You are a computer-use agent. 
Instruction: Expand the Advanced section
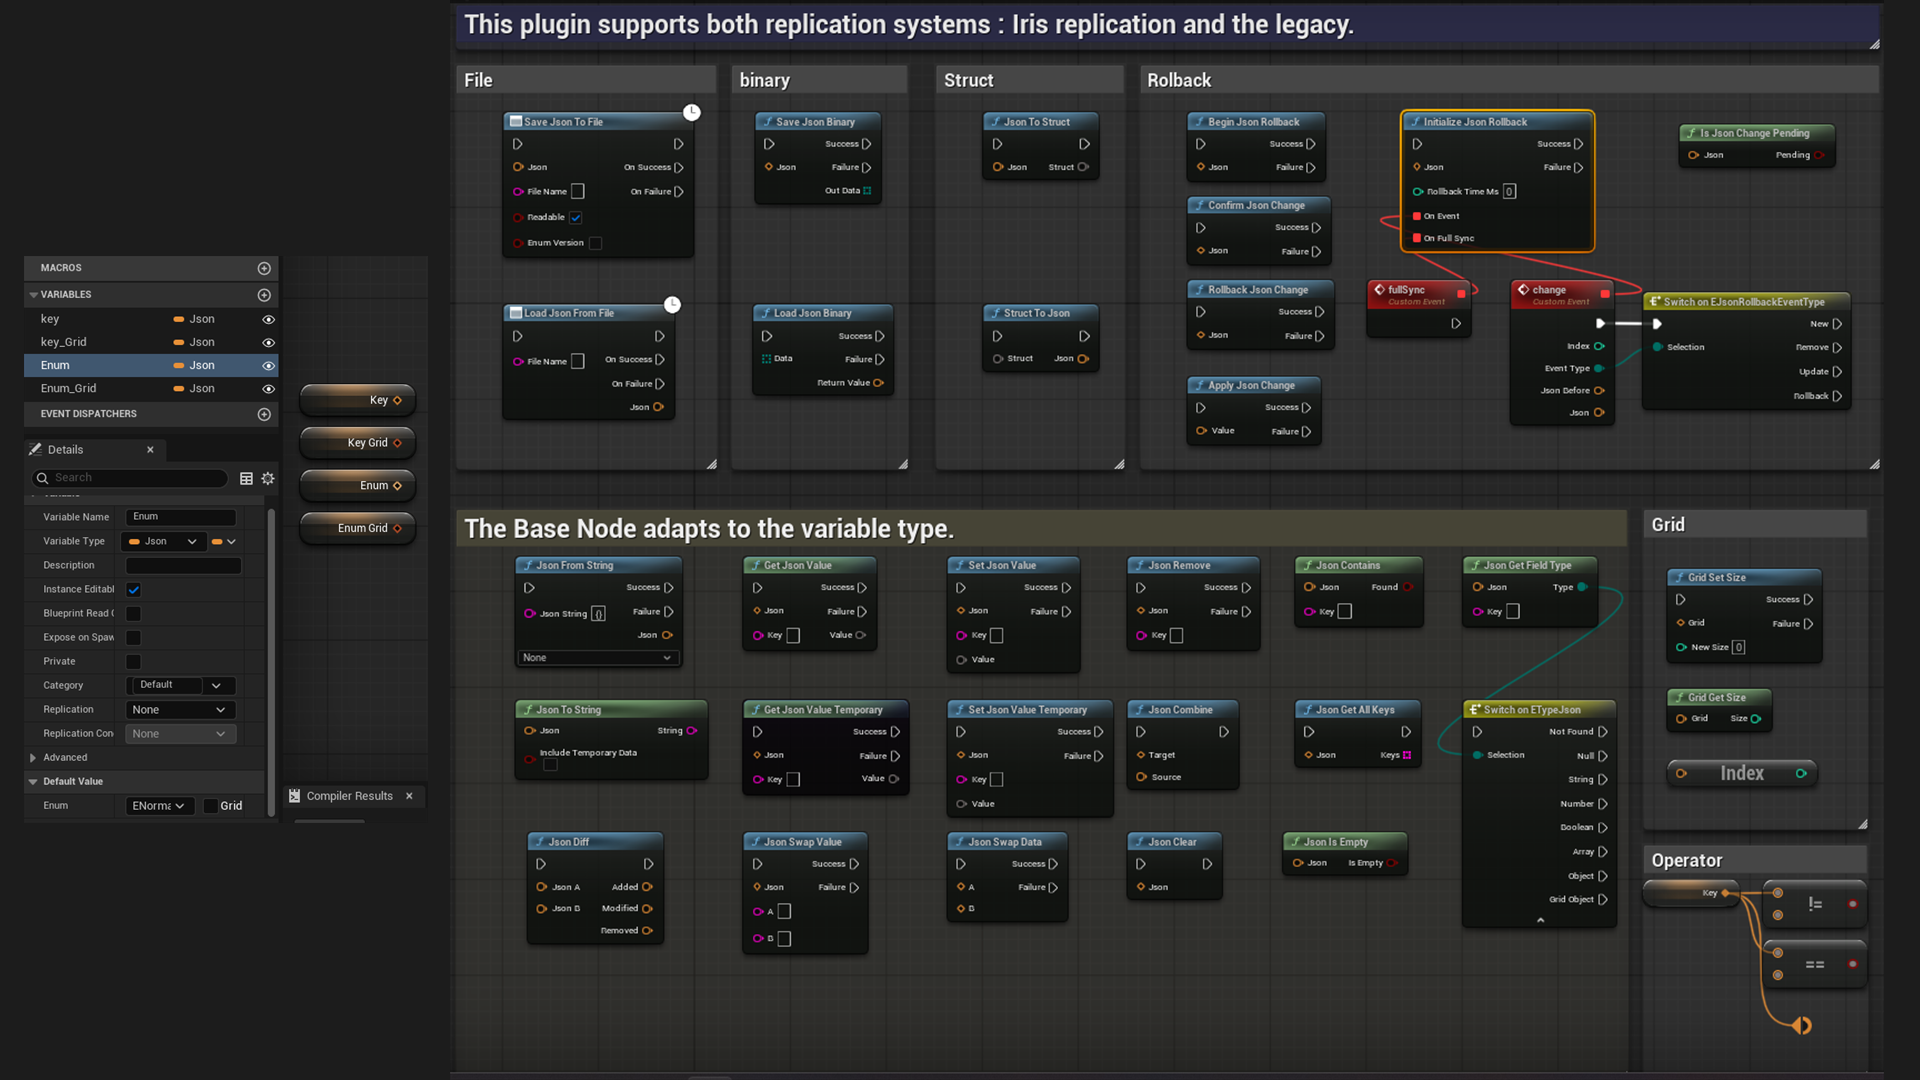[x=33, y=758]
